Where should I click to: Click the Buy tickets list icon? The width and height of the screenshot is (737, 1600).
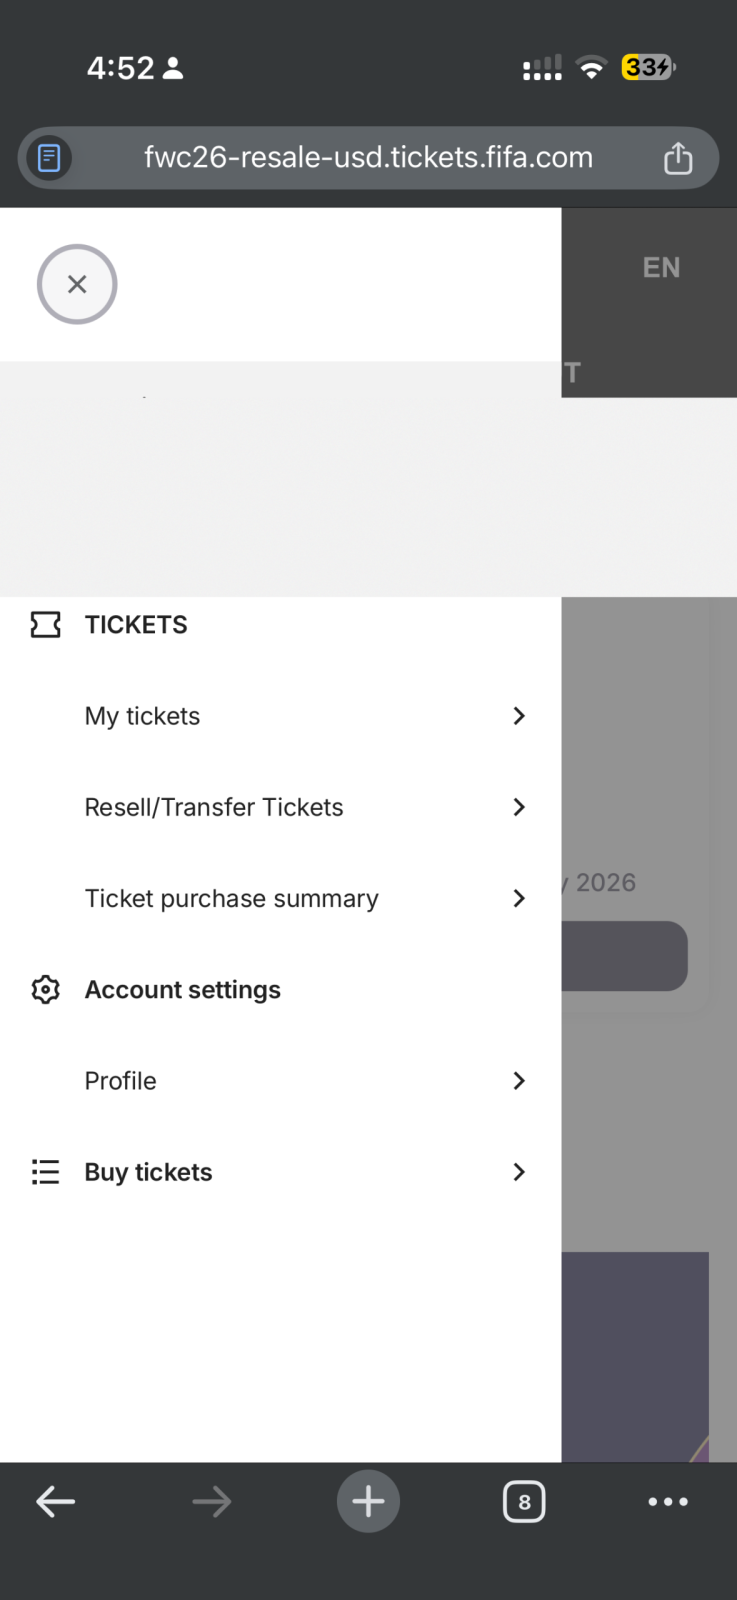coord(46,1172)
